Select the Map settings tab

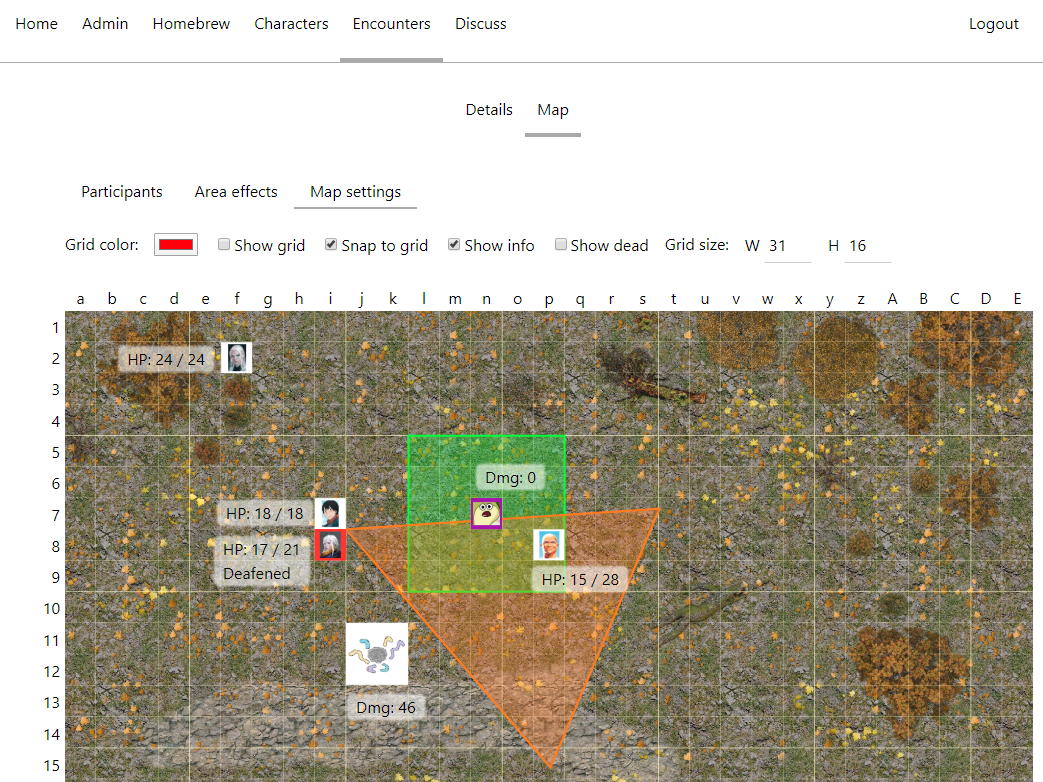tap(355, 192)
